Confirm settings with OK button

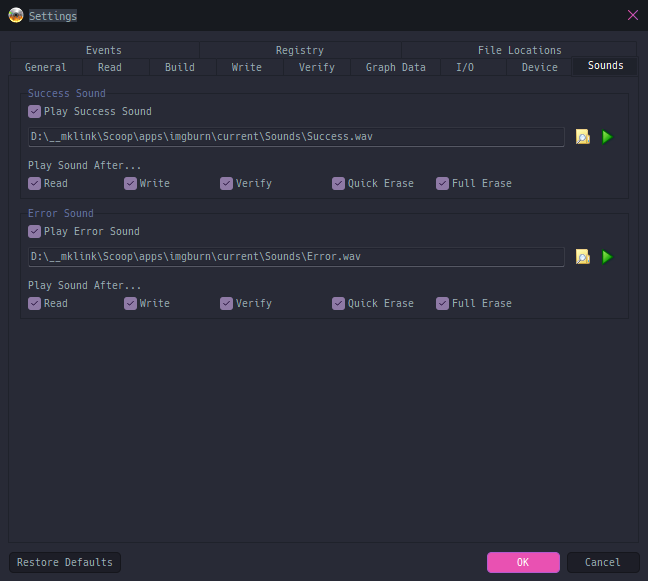[x=523, y=562]
